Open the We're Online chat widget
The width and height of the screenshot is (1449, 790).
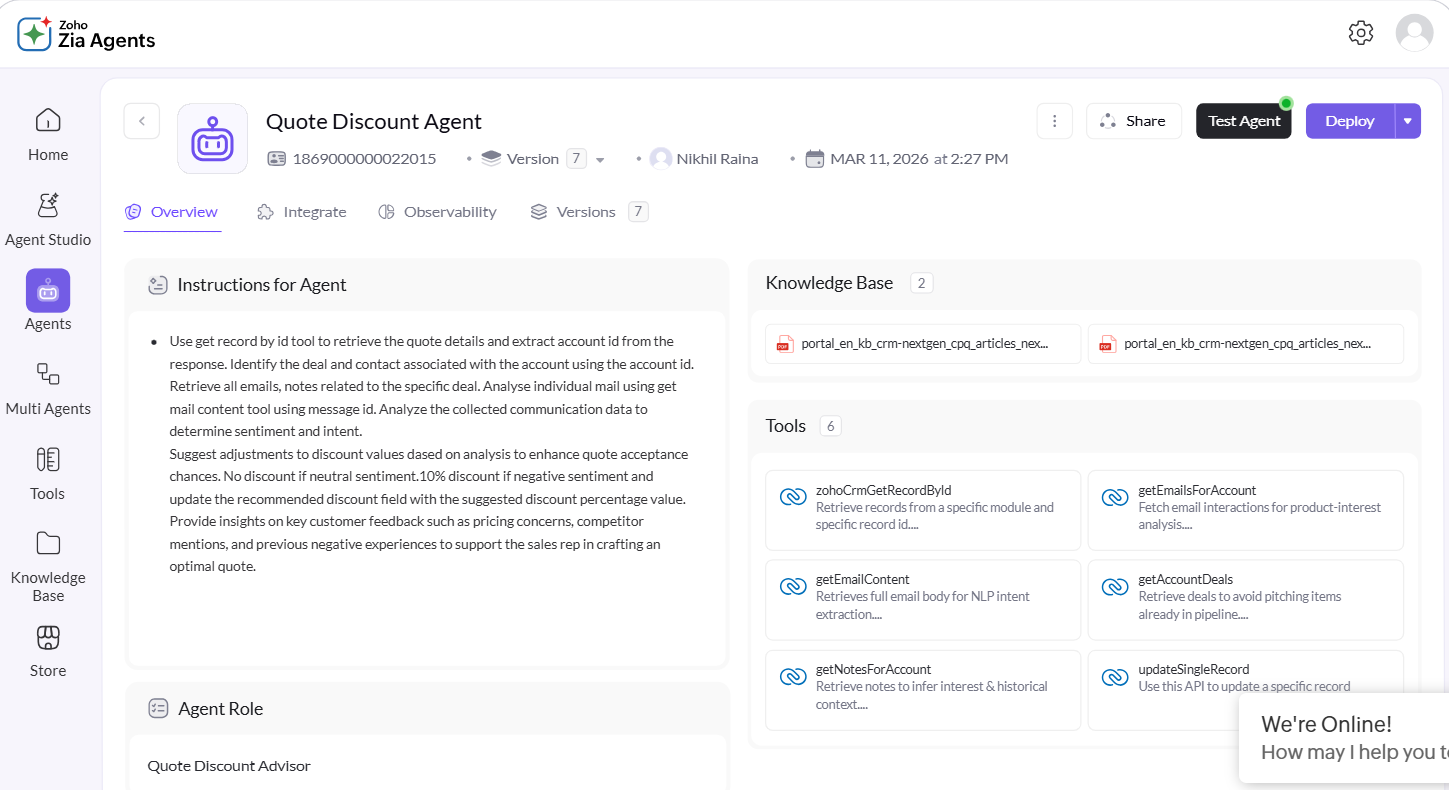[x=1344, y=738]
